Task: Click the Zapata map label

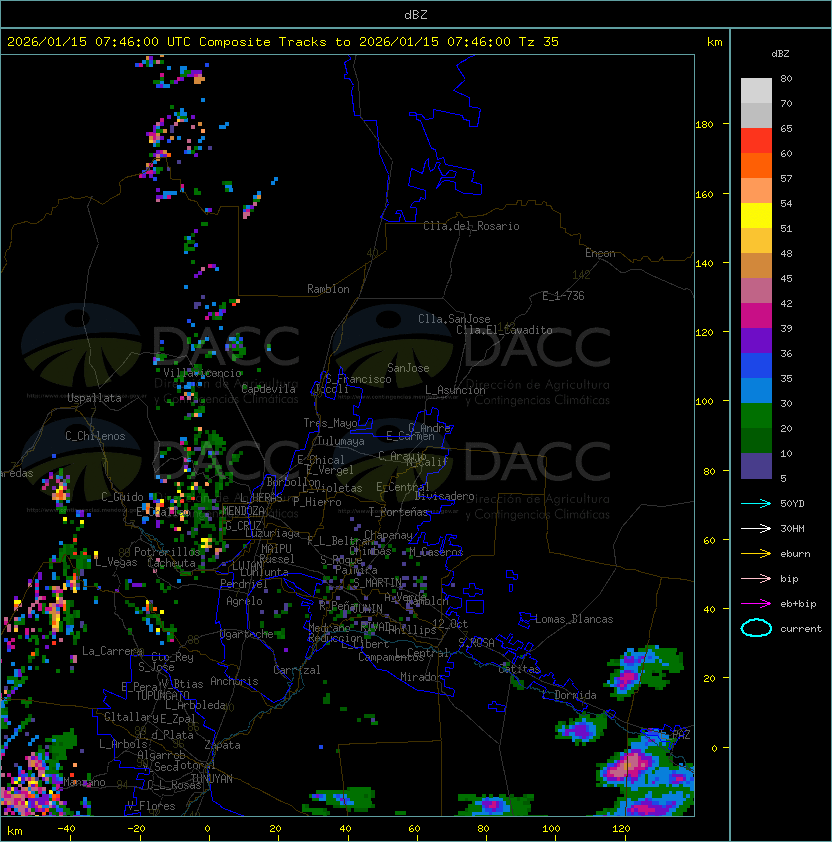Action: pos(222,745)
